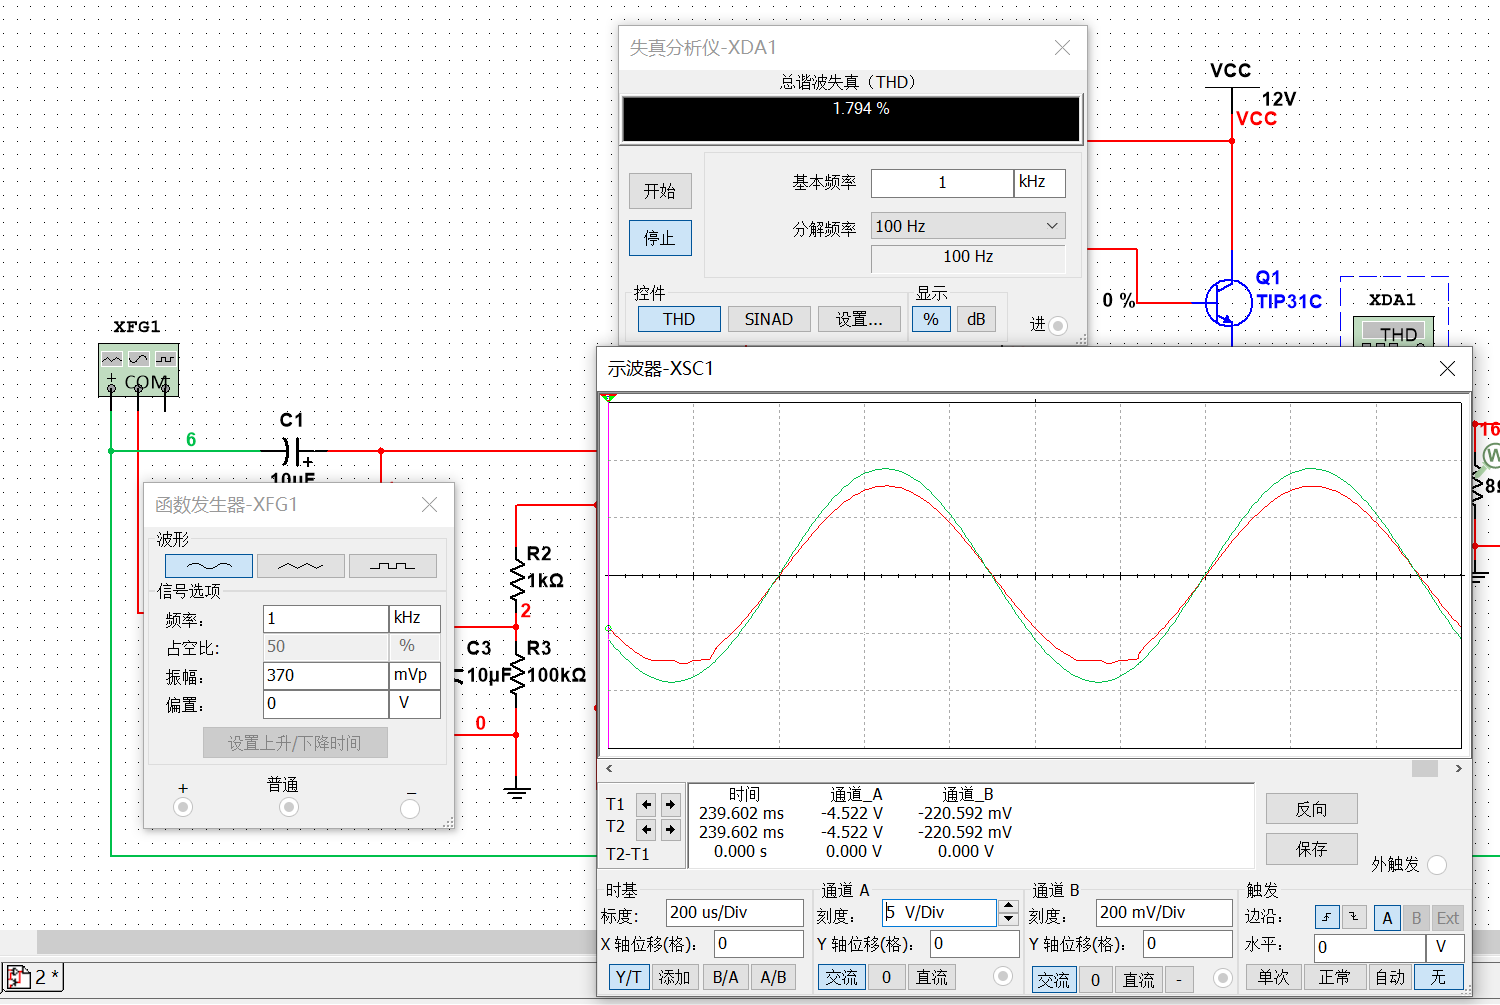This screenshot has width=1500, height=1005.
Task: Click channel B invert minus button
Action: click(x=1180, y=979)
